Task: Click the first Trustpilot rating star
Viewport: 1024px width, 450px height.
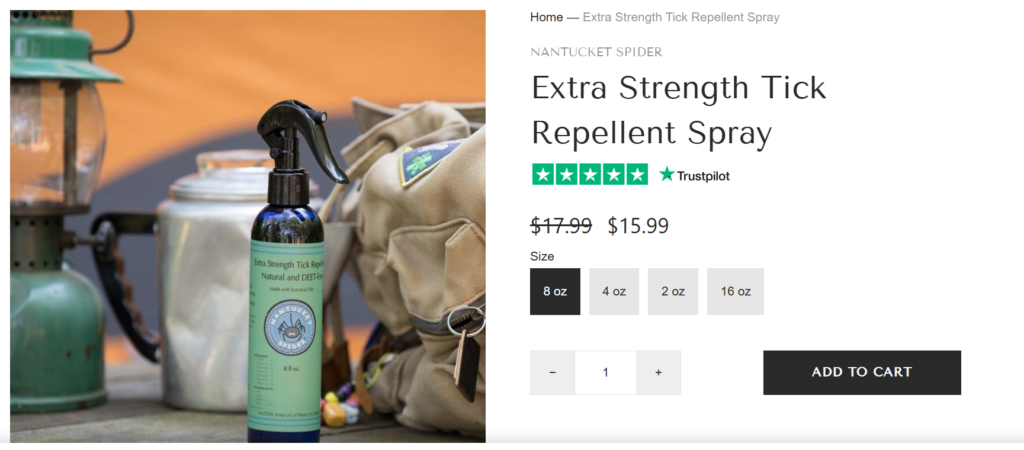Action: [x=543, y=174]
